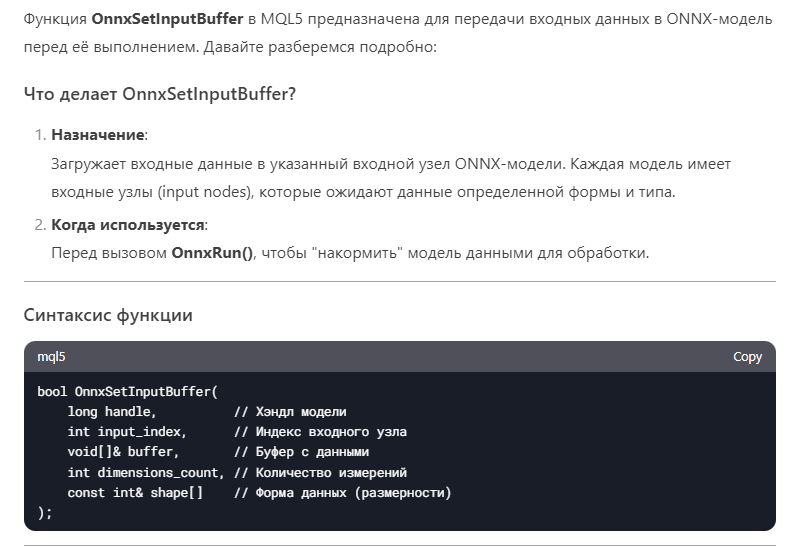Click the bold "Когда используется" list item title

click(x=128, y=224)
